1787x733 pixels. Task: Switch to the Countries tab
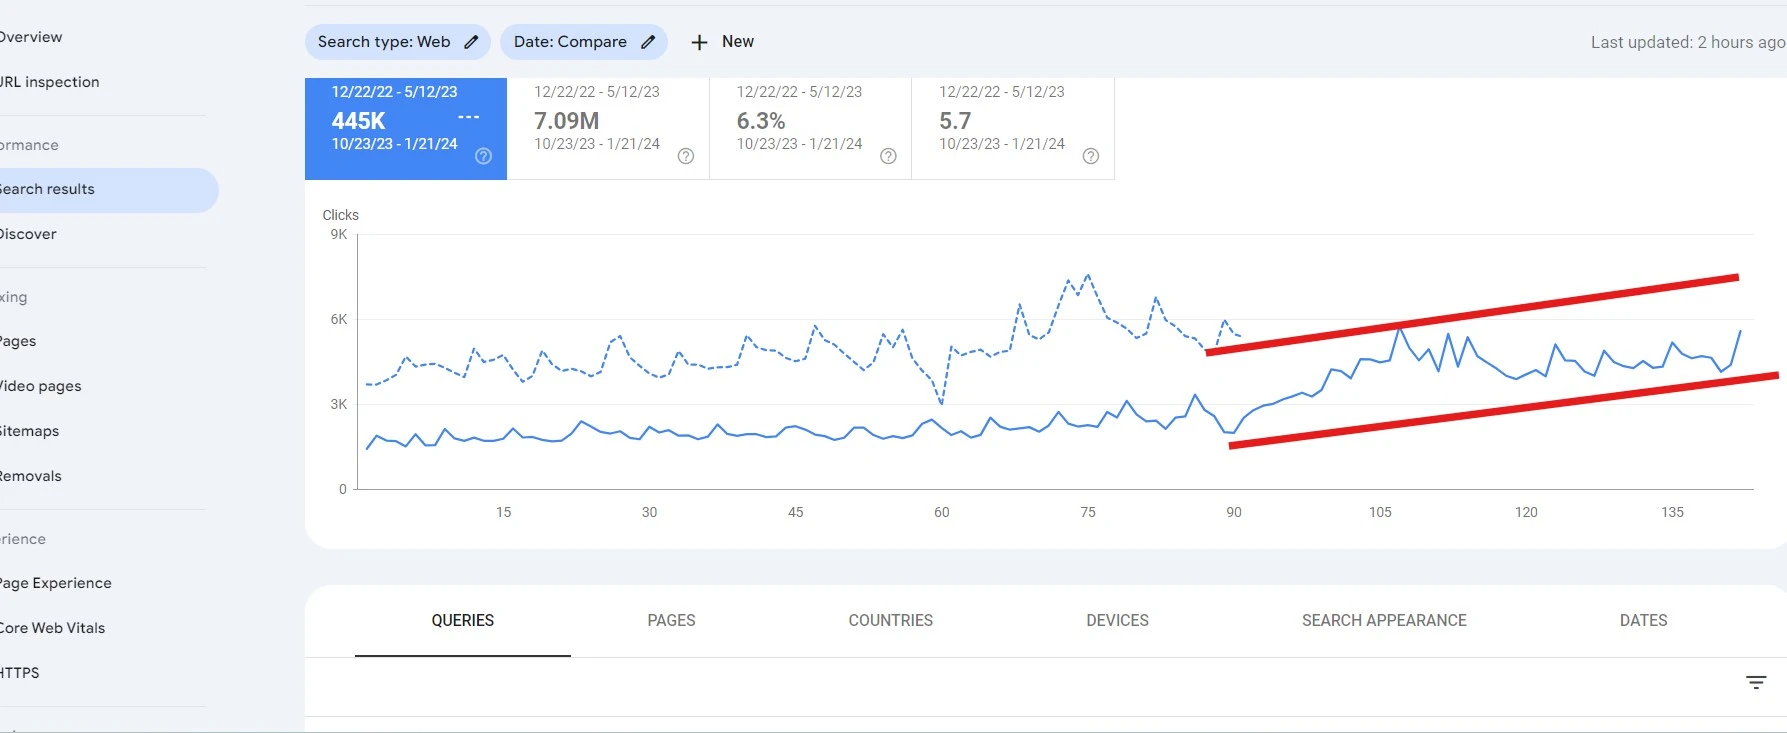coord(890,620)
